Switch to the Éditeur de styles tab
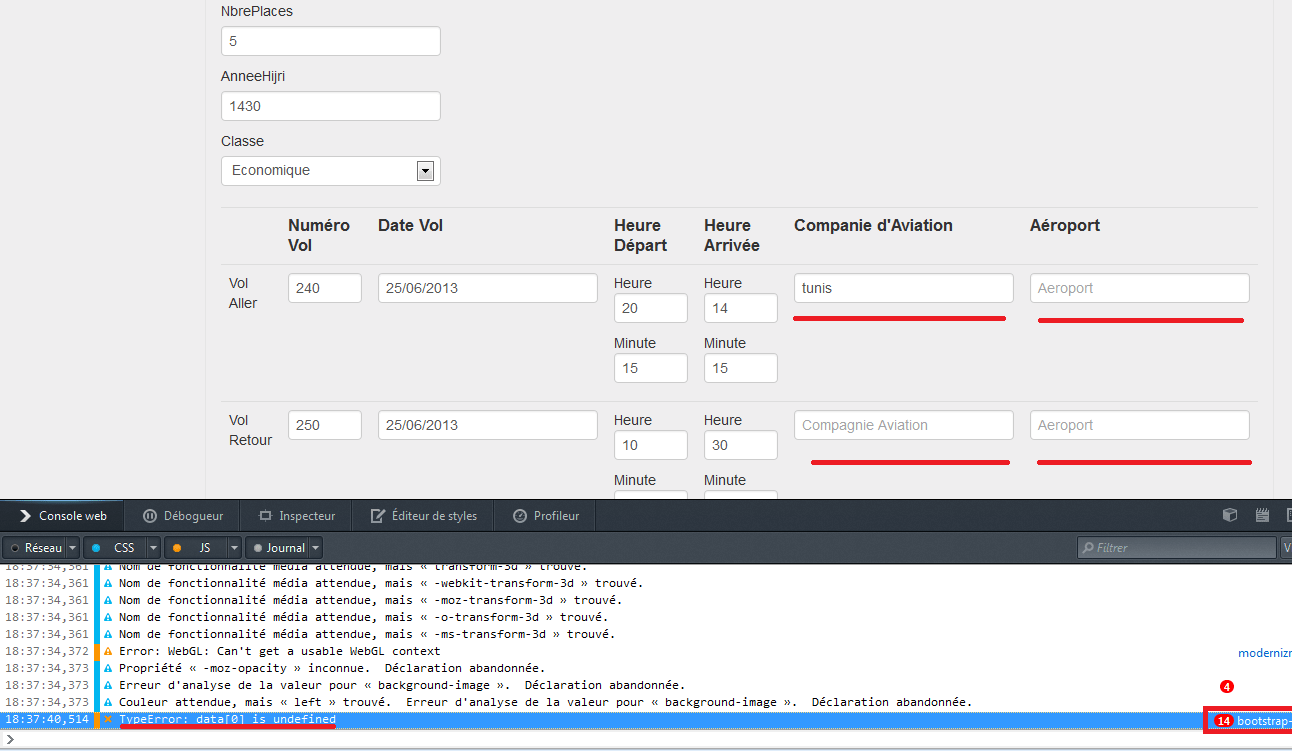This screenshot has width=1292, height=751. (x=423, y=515)
